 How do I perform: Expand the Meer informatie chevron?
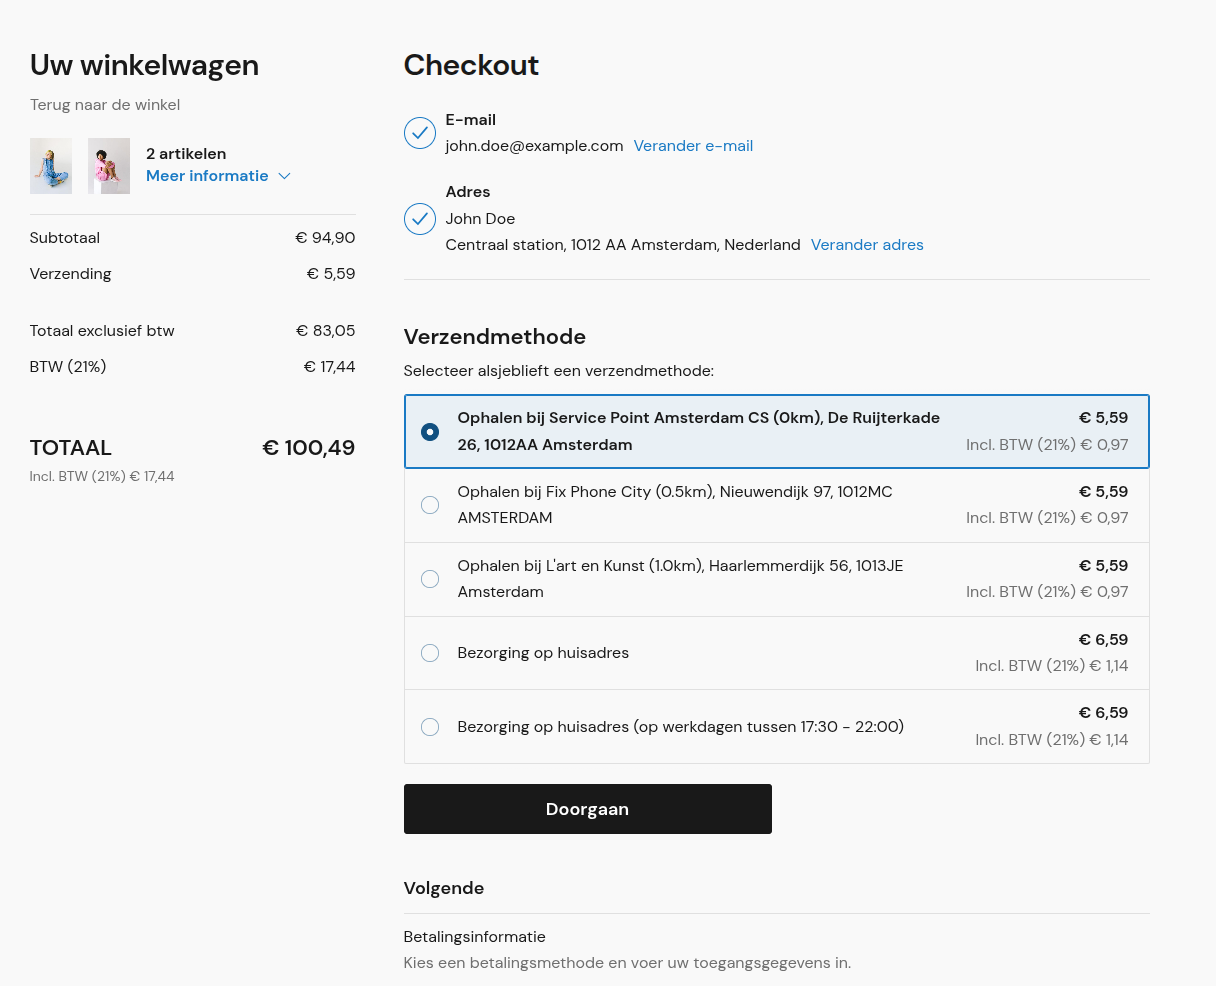tap(284, 176)
